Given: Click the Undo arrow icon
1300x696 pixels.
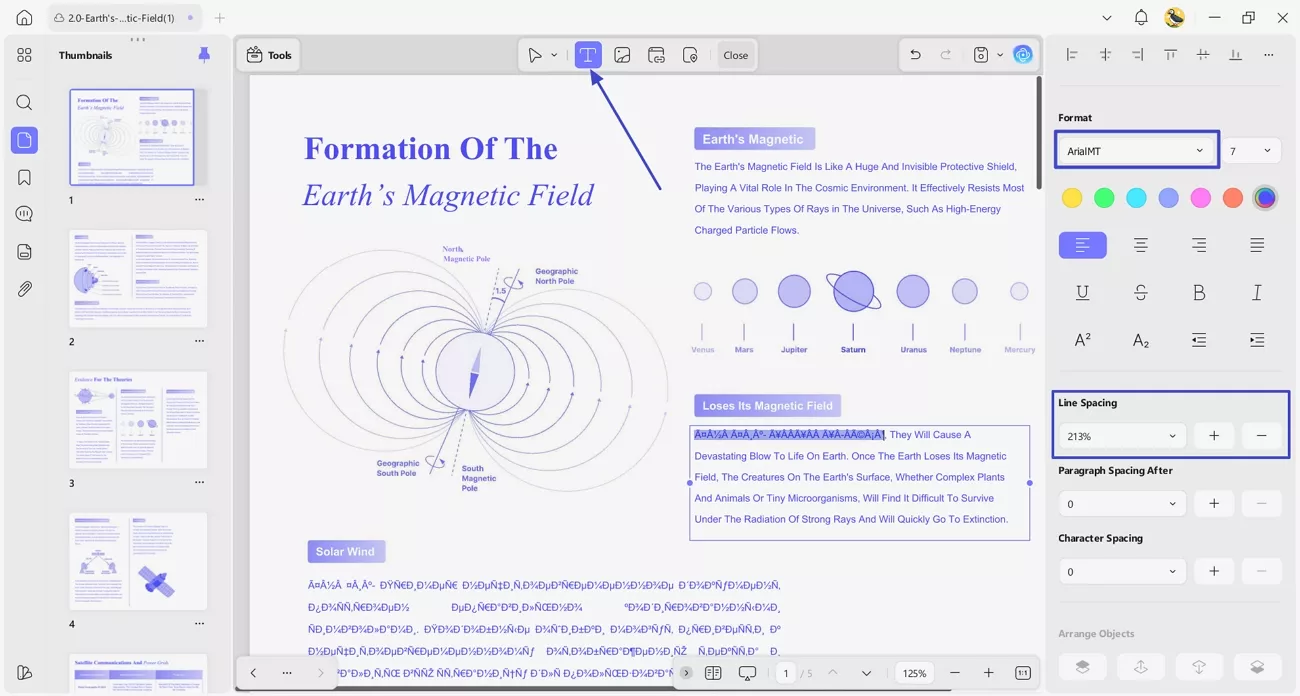Looking at the screenshot, I should pyautogui.click(x=914, y=55).
